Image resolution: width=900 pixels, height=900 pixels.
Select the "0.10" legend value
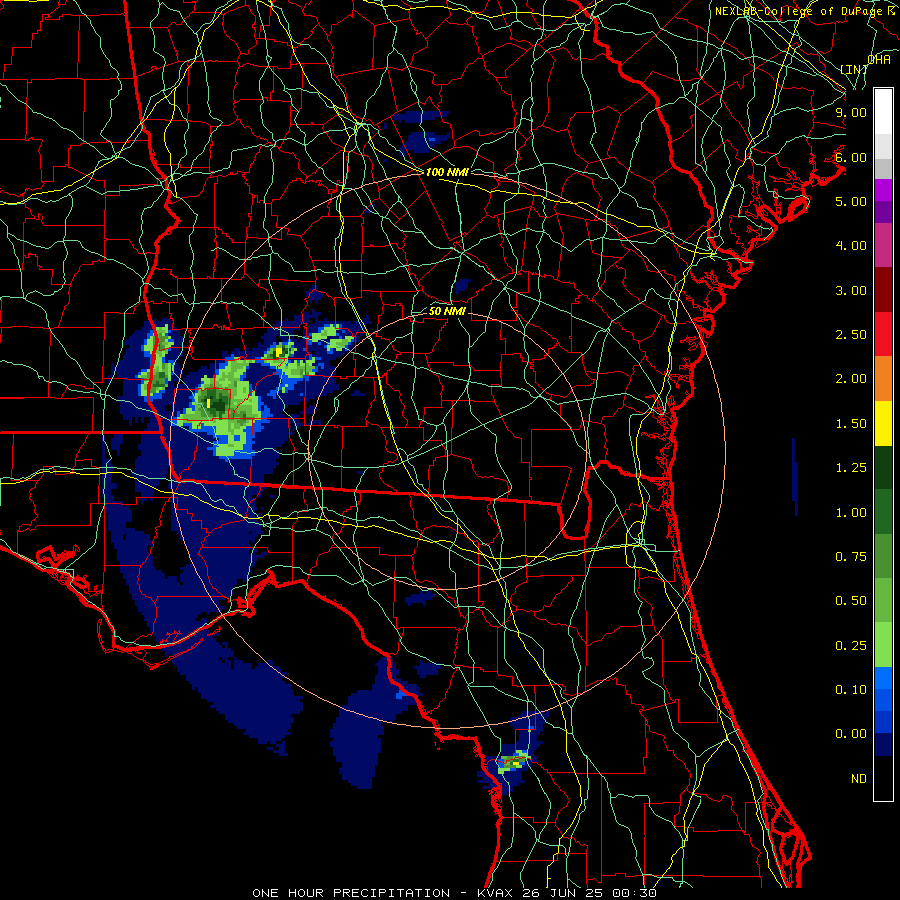(x=851, y=690)
